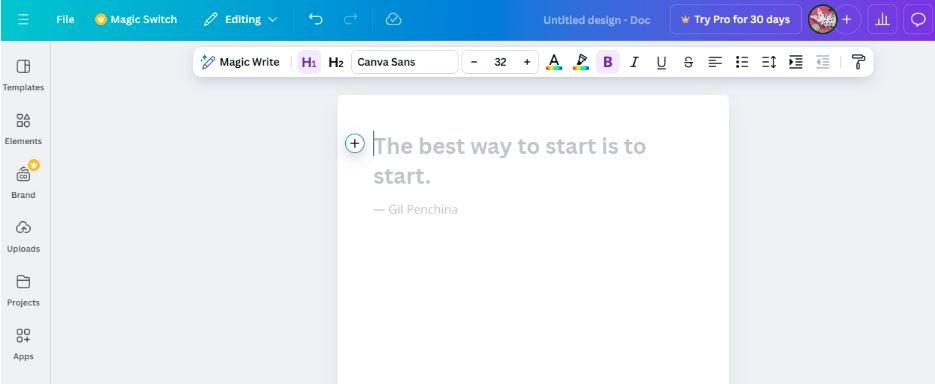This screenshot has height=384, width=935.
Task: Open line spacing options
Action: point(769,62)
